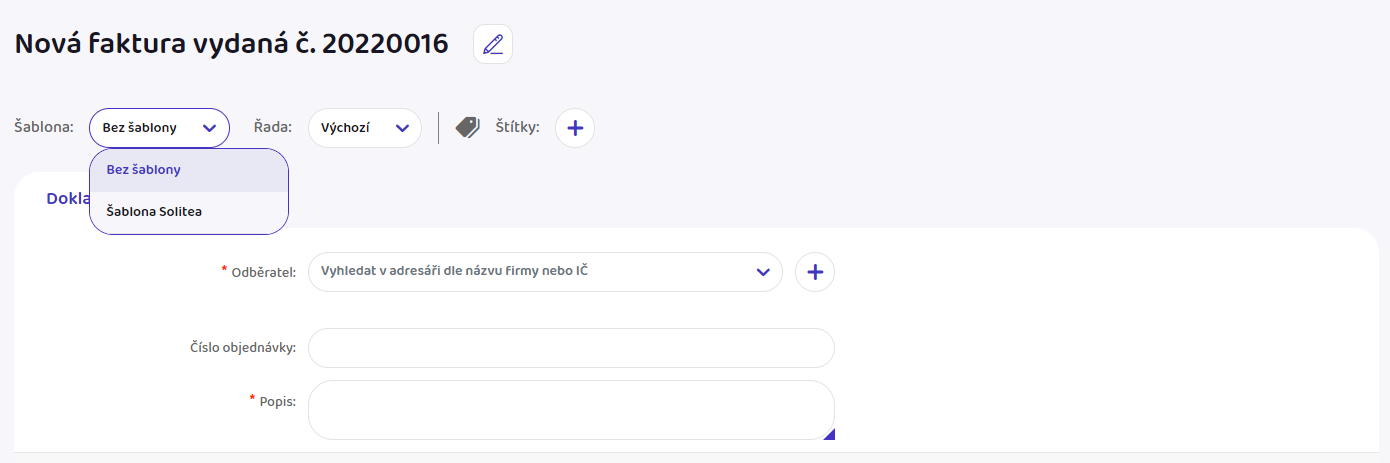
Task: Click into the Číslo objednávky input
Action: tap(571, 348)
